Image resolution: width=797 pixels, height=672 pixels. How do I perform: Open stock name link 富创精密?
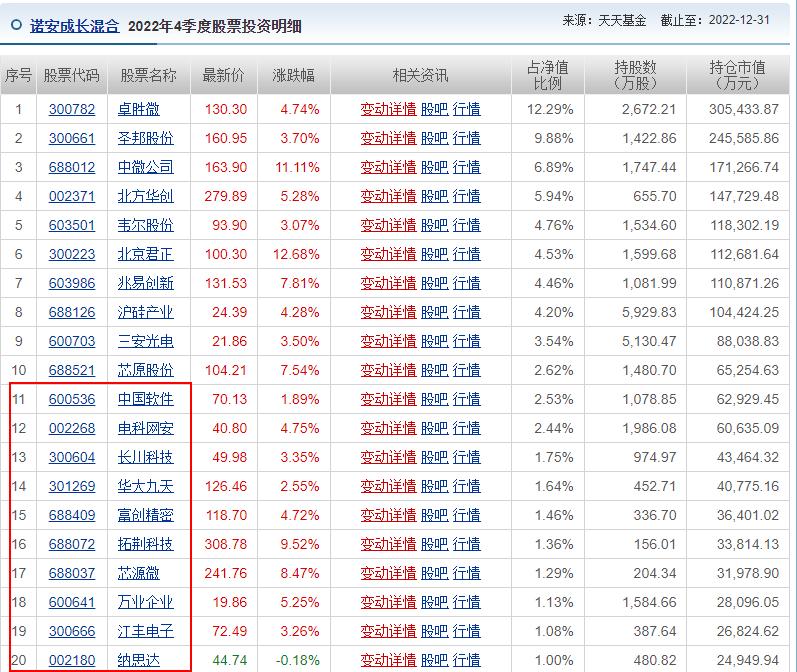click(x=145, y=515)
